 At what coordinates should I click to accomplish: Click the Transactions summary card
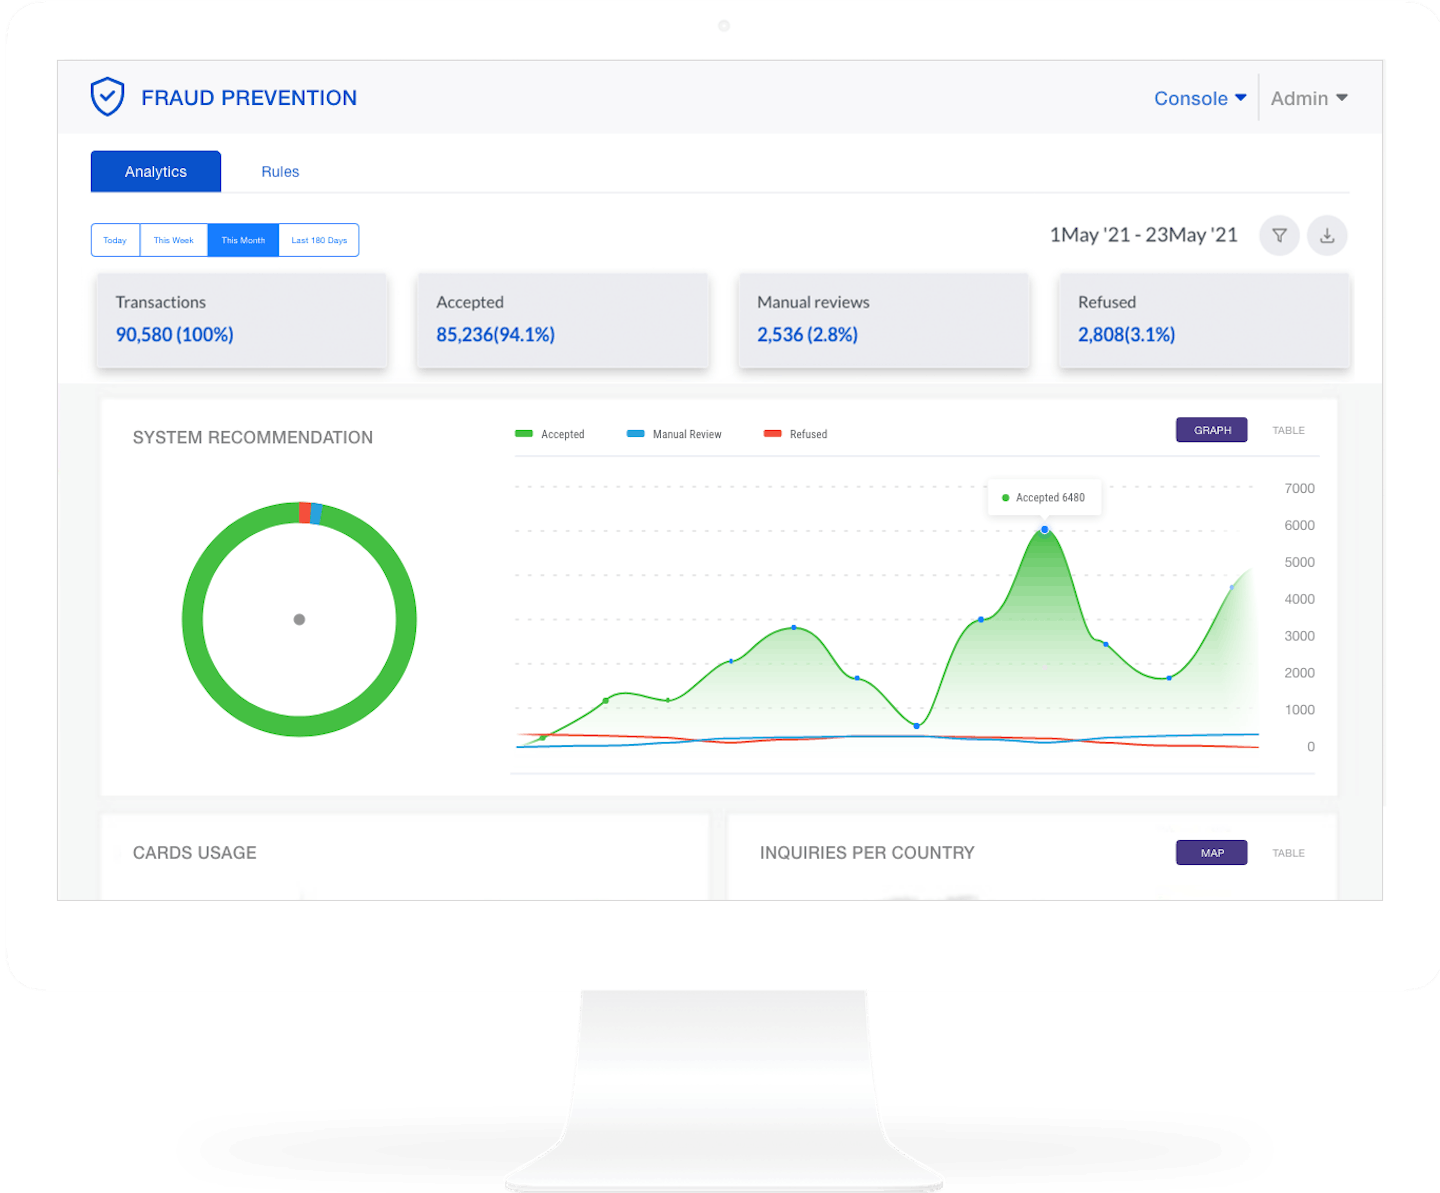point(241,320)
